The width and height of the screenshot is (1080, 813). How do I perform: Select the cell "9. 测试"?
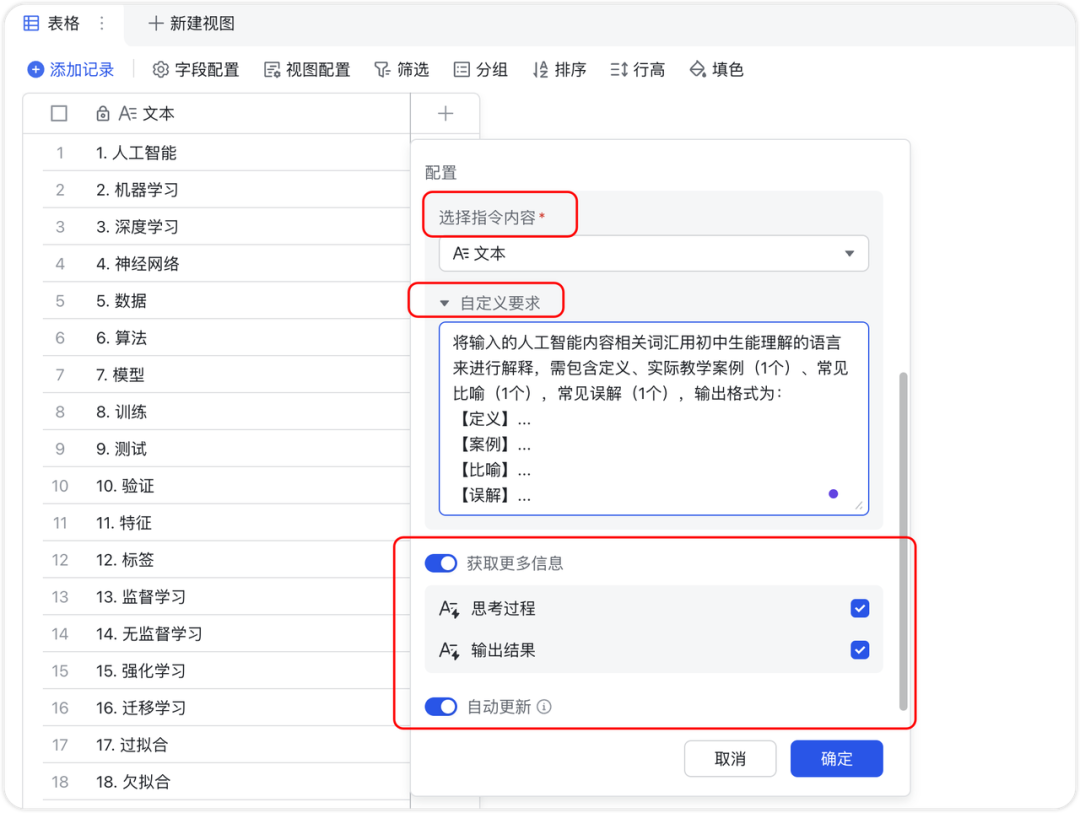(x=226, y=449)
